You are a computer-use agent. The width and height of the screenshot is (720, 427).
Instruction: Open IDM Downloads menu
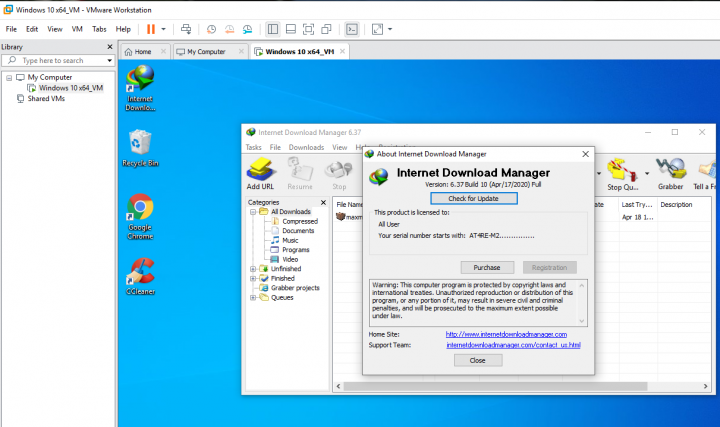[306, 147]
